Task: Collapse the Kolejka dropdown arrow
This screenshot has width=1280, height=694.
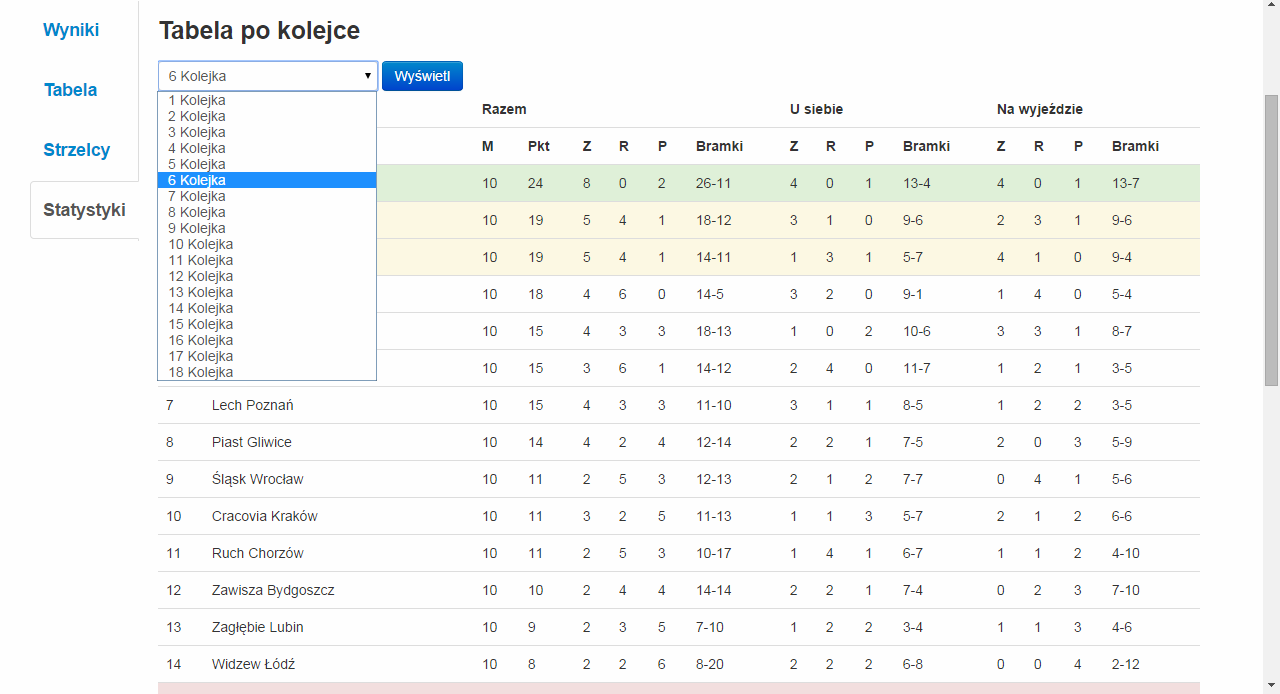Action: [368, 76]
